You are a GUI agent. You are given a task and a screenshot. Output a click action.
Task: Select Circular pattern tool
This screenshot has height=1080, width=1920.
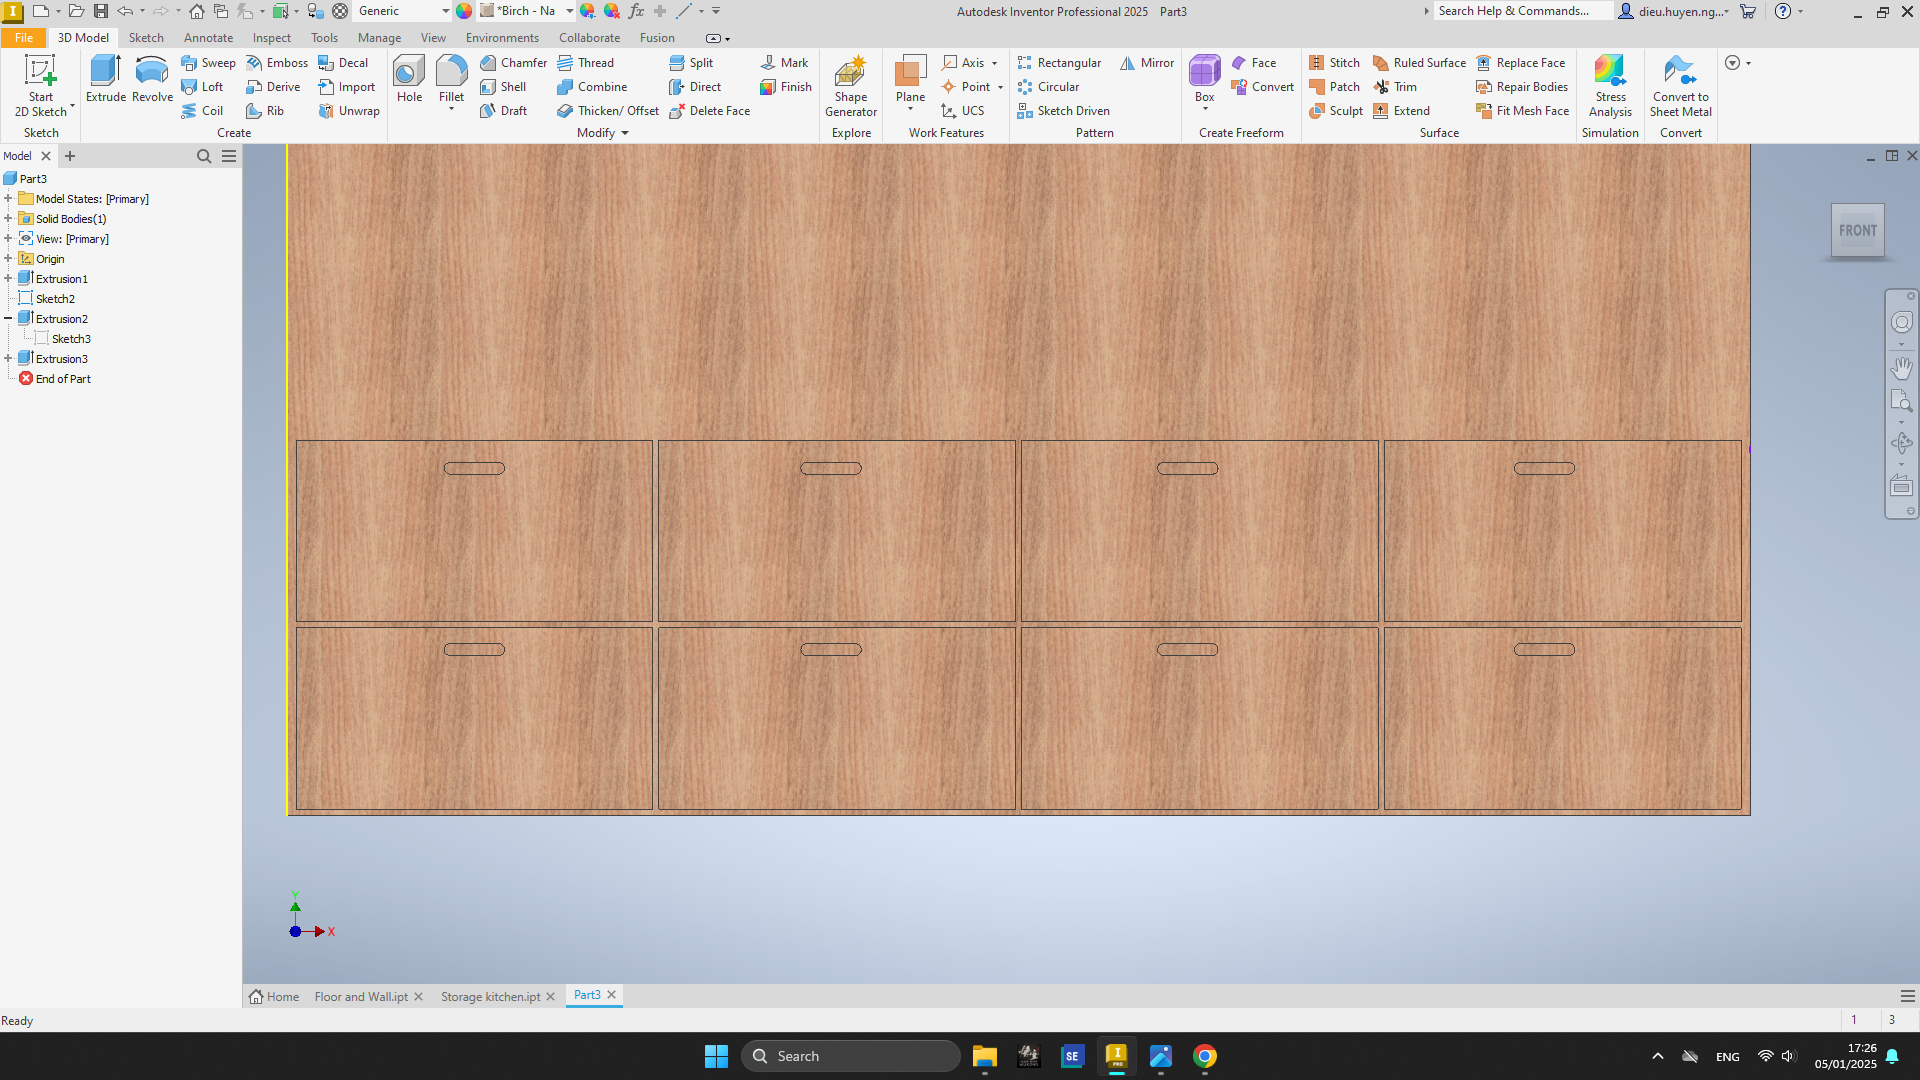pyautogui.click(x=1048, y=87)
